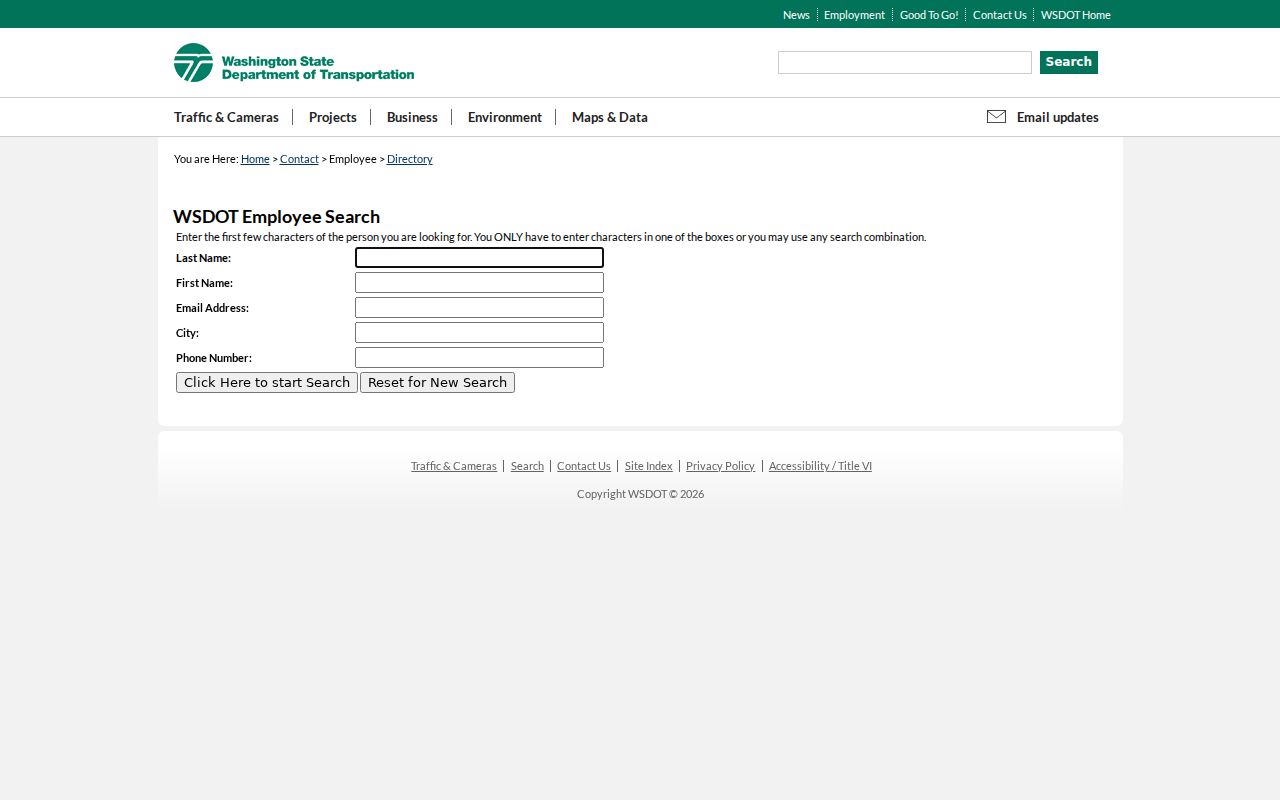Open Contact Us in the top bar
1280x800 pixels.
pyautogui.click(x=1000, y=15)
